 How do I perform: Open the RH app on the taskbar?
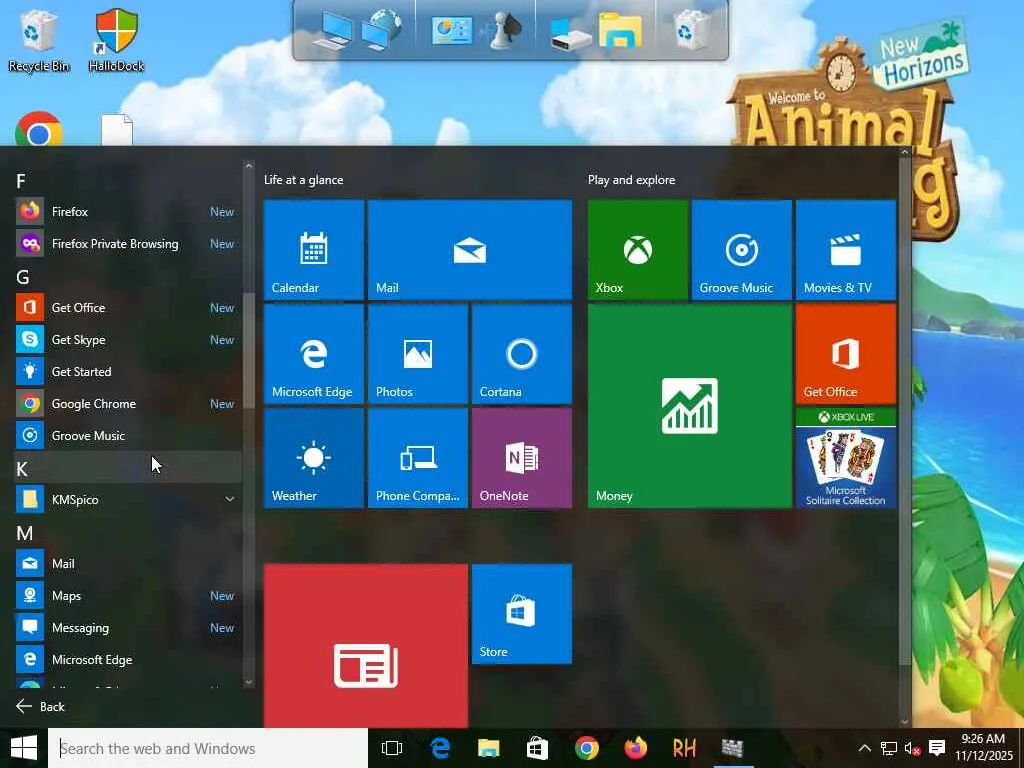coord(684,748)
